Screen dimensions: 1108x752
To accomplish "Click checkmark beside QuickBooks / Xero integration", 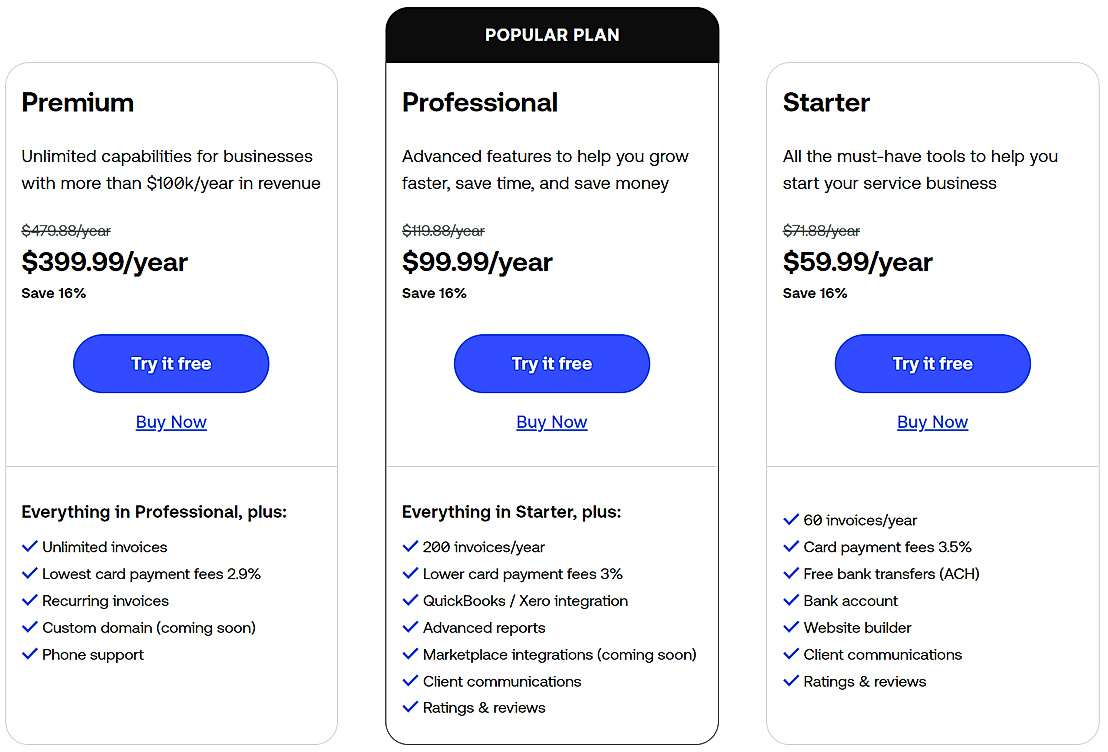I will point(410,601).
